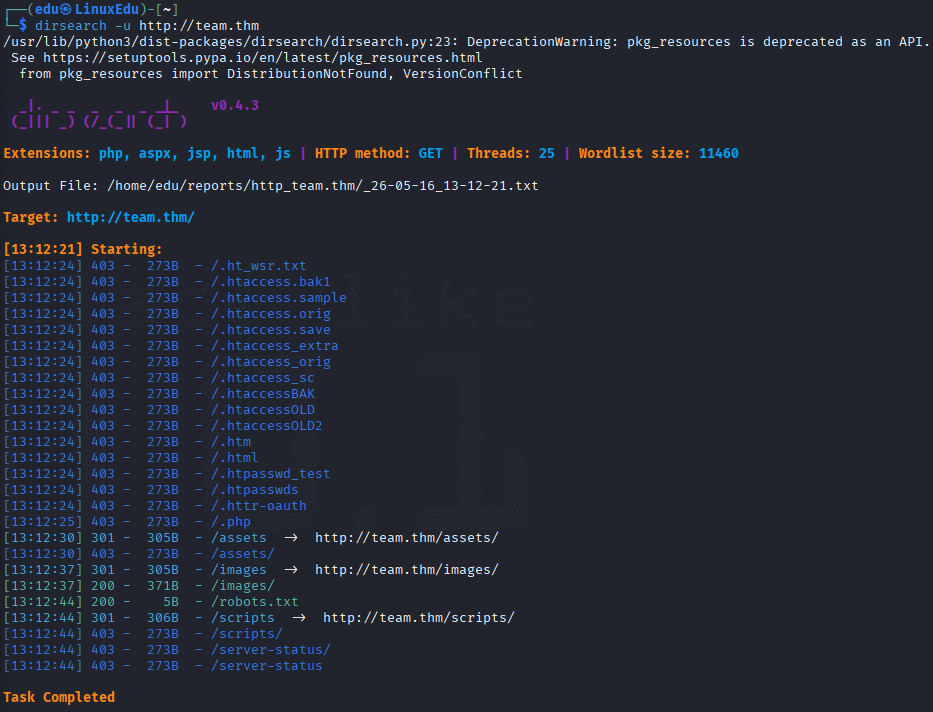Click the 'Threads: 25' value
933x712 pixels.
point(511,153)
